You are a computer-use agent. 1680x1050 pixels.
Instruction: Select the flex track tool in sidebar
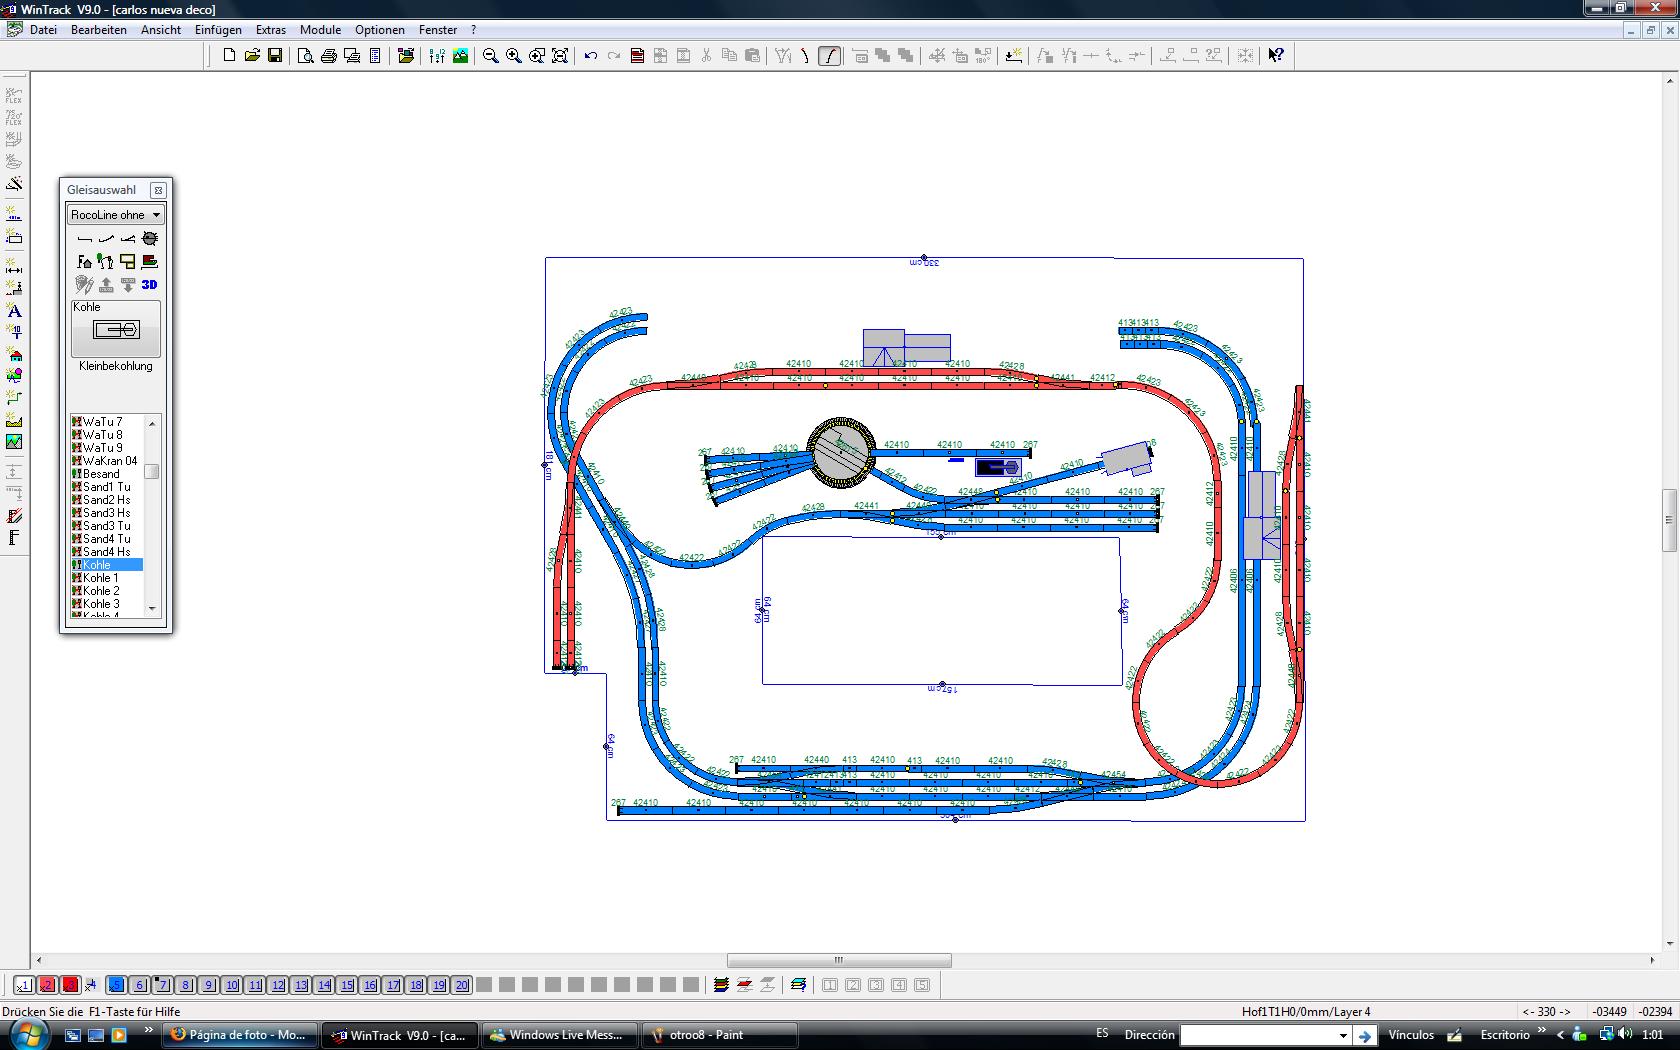click(x=14, y=97)
